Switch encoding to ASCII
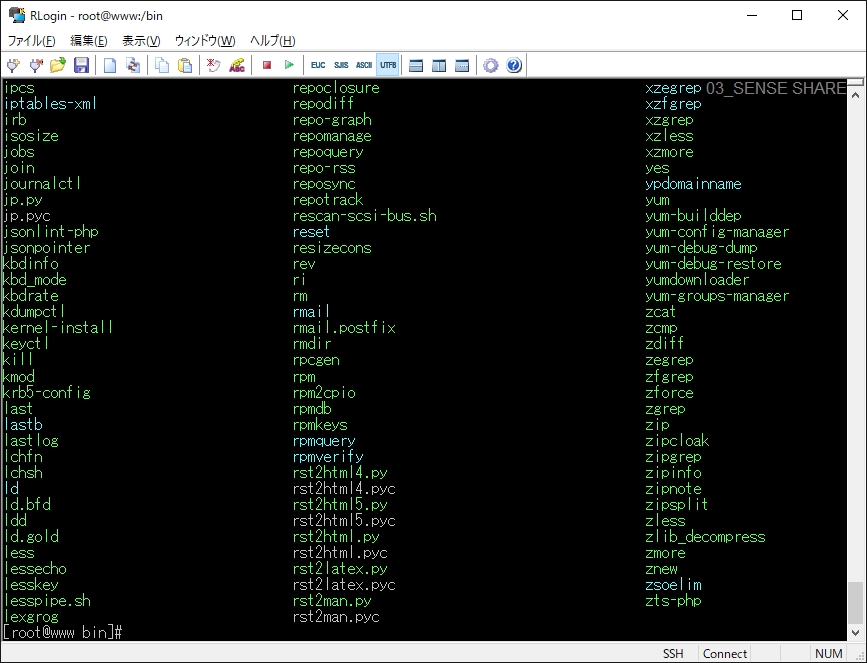 (364, 65)
